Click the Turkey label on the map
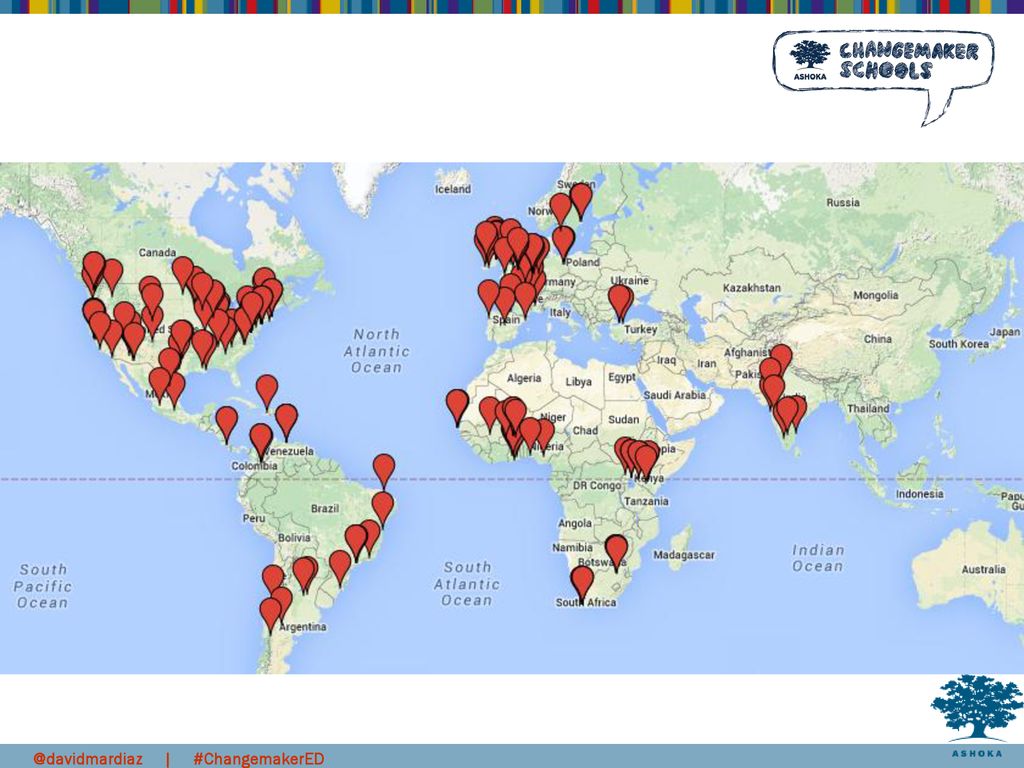This screenshot has height=768, width=1024. pyautogui.click(x=640, y=329)
